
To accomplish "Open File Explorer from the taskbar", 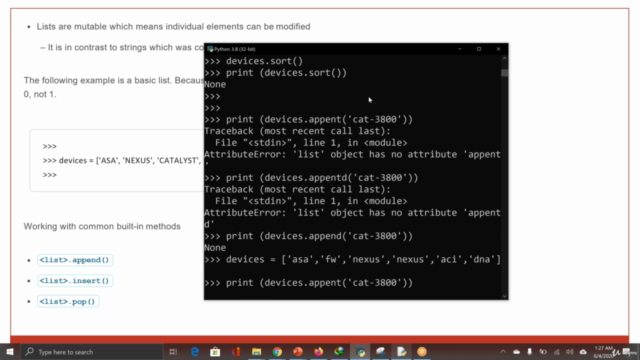I will (x=256, y=351).
